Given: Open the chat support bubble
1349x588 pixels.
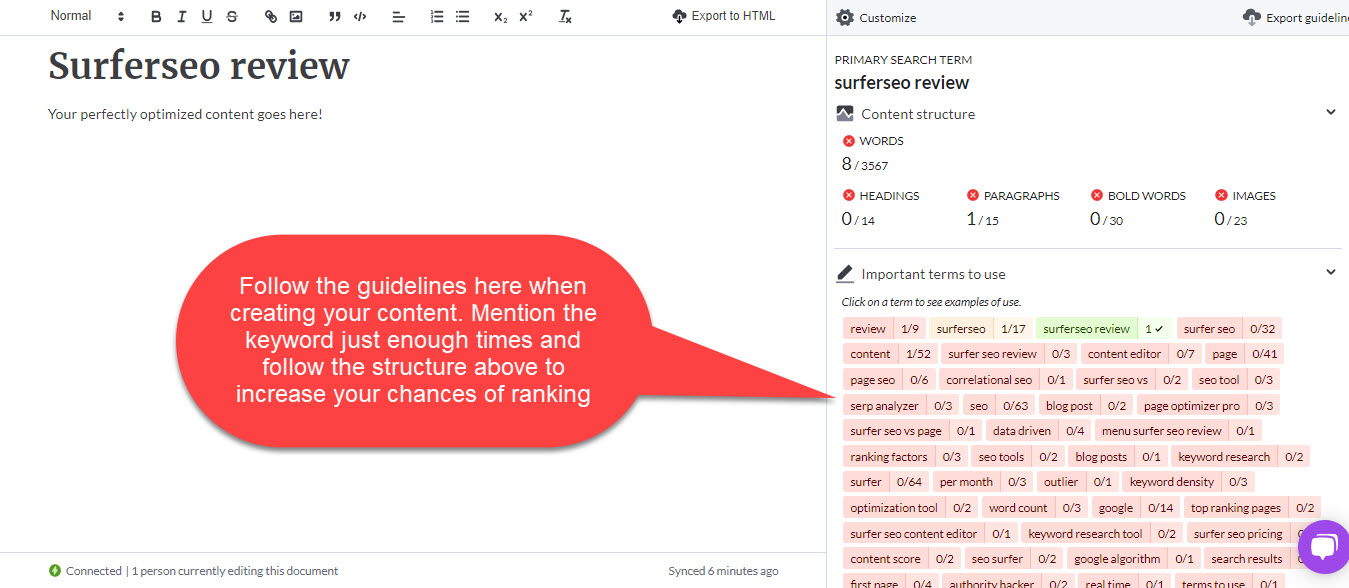Looking at the screenshot, I should [1322, 547].
